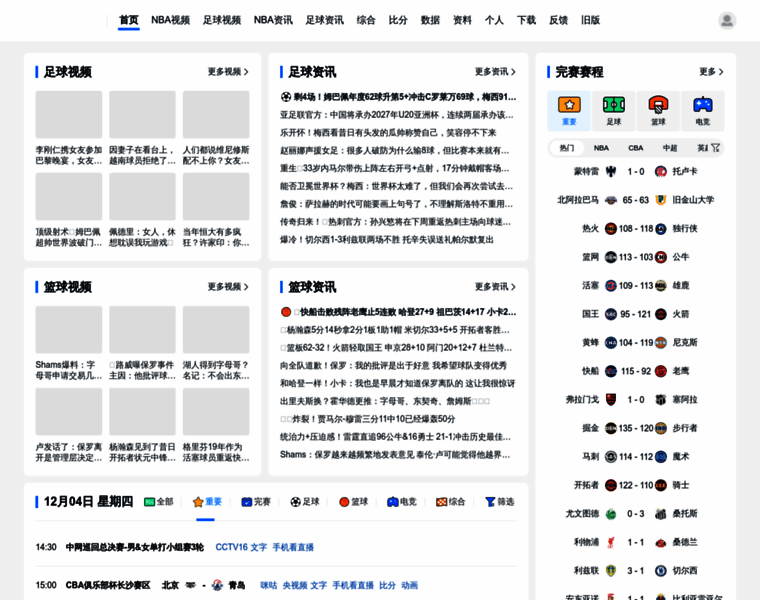Image resolution: width=760 pixels, height=600 pixels.
Task: Open 足球资讯 nav tab
Action: pyautogui.click(x=324, y=20)
